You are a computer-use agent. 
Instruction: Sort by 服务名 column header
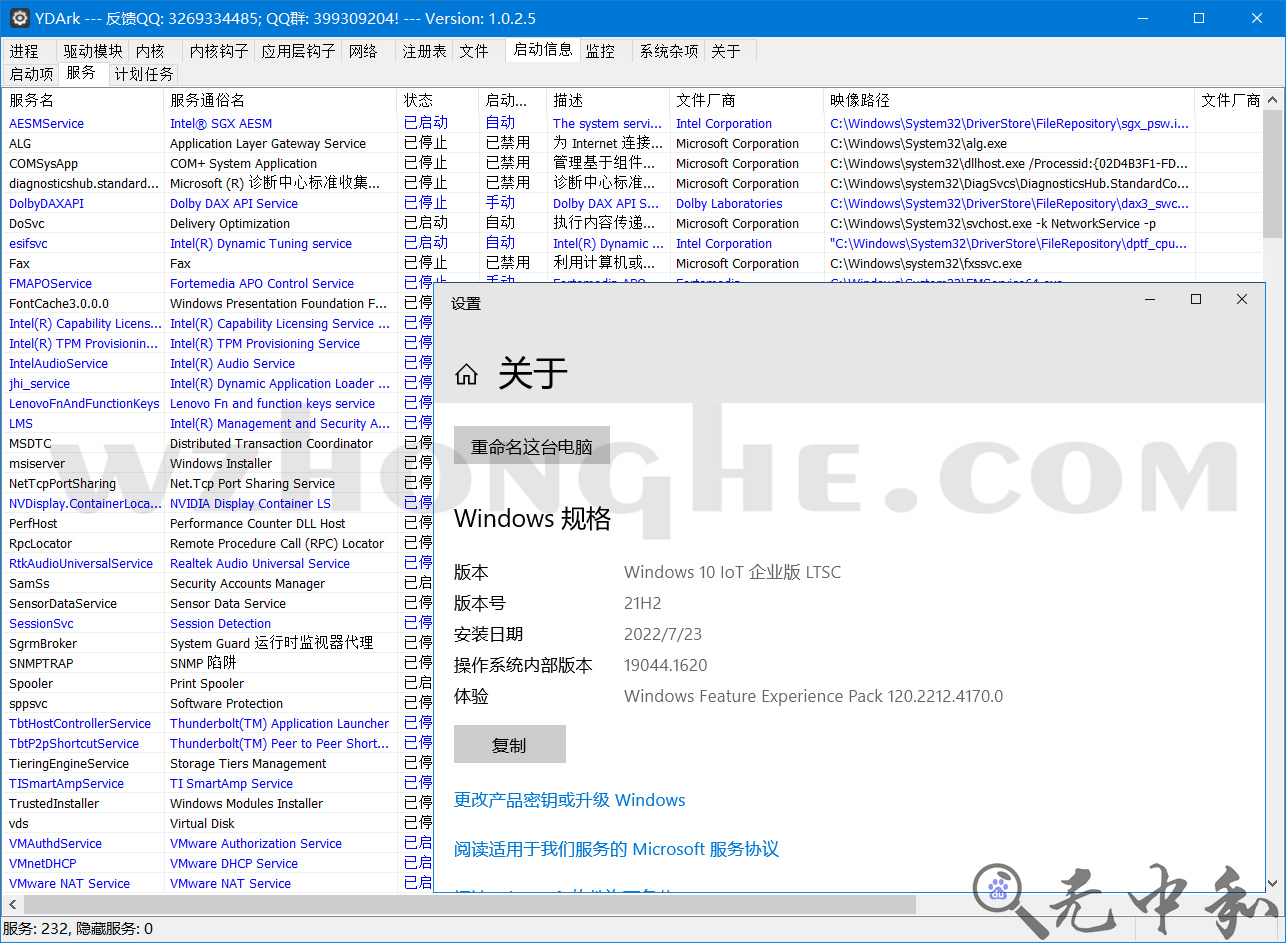[x=84, y=100]
